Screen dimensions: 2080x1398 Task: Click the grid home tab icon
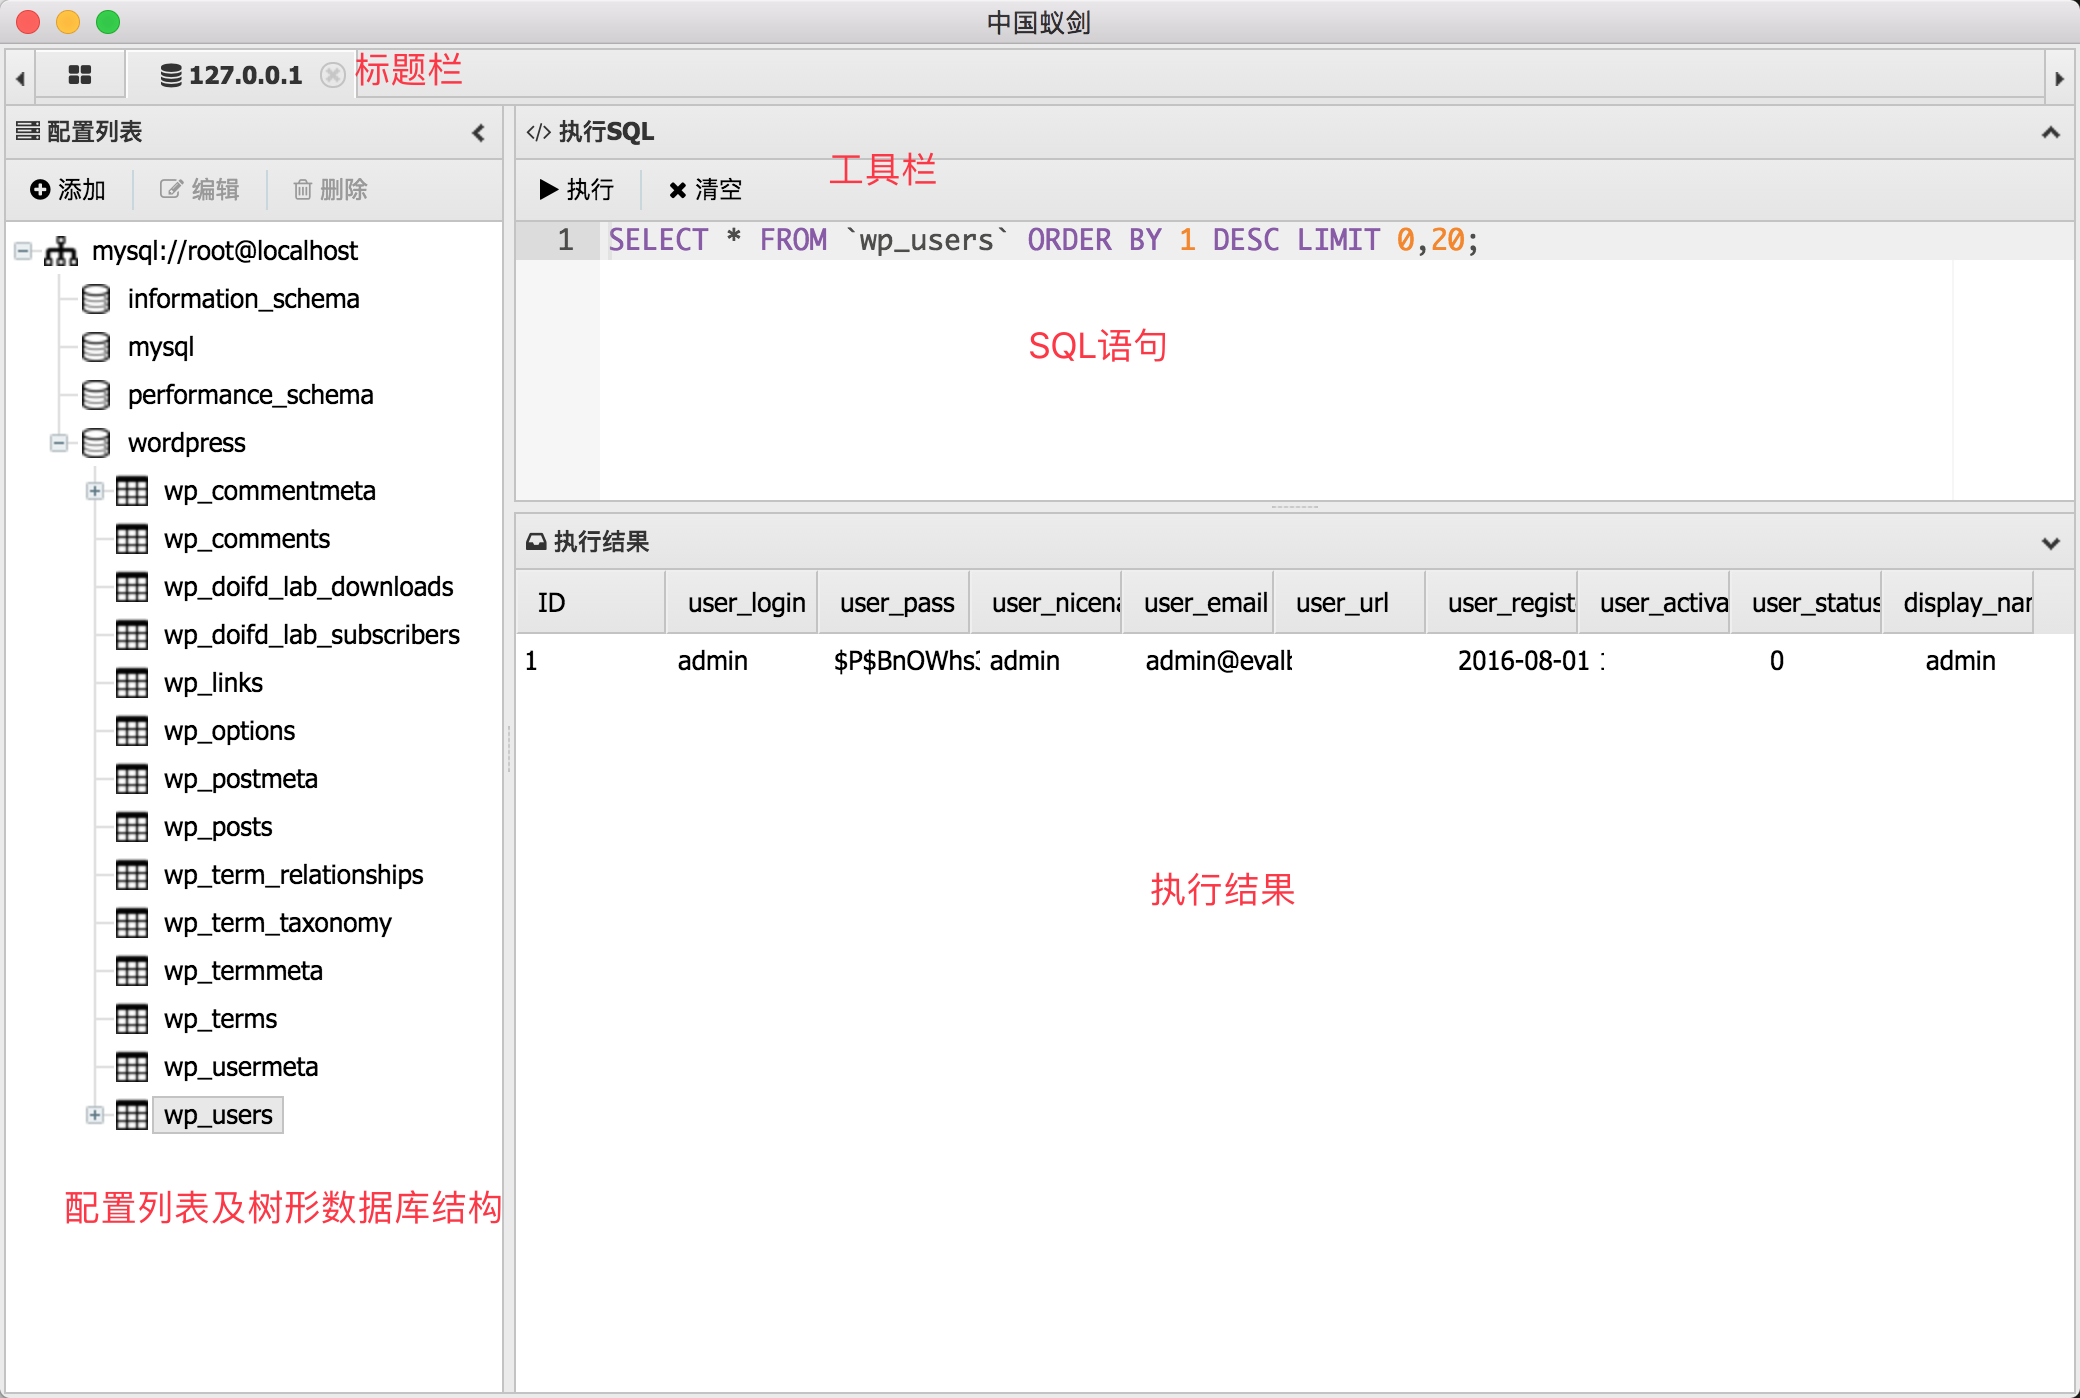pyautogui.click(x=80, y=75)
